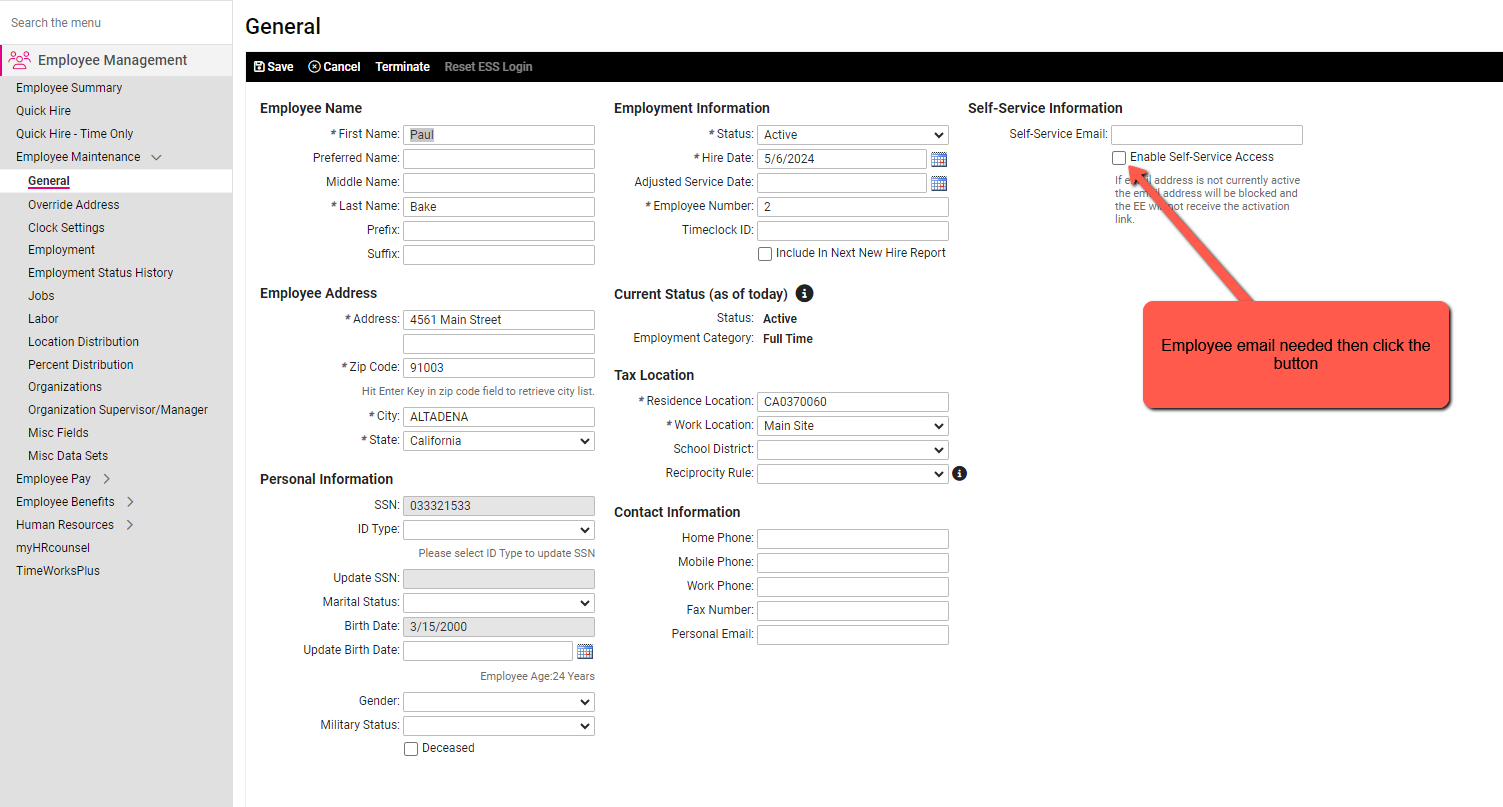Click the Self-Service Email input field
The width and height of the screenshot is (1503, 807).
[x=1206, y=134]
